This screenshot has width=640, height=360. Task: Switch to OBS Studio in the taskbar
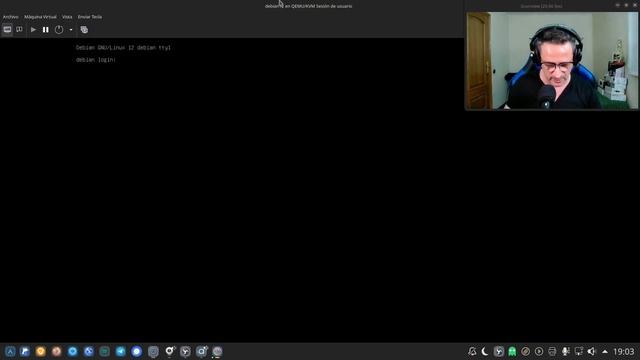pos(185,351)
